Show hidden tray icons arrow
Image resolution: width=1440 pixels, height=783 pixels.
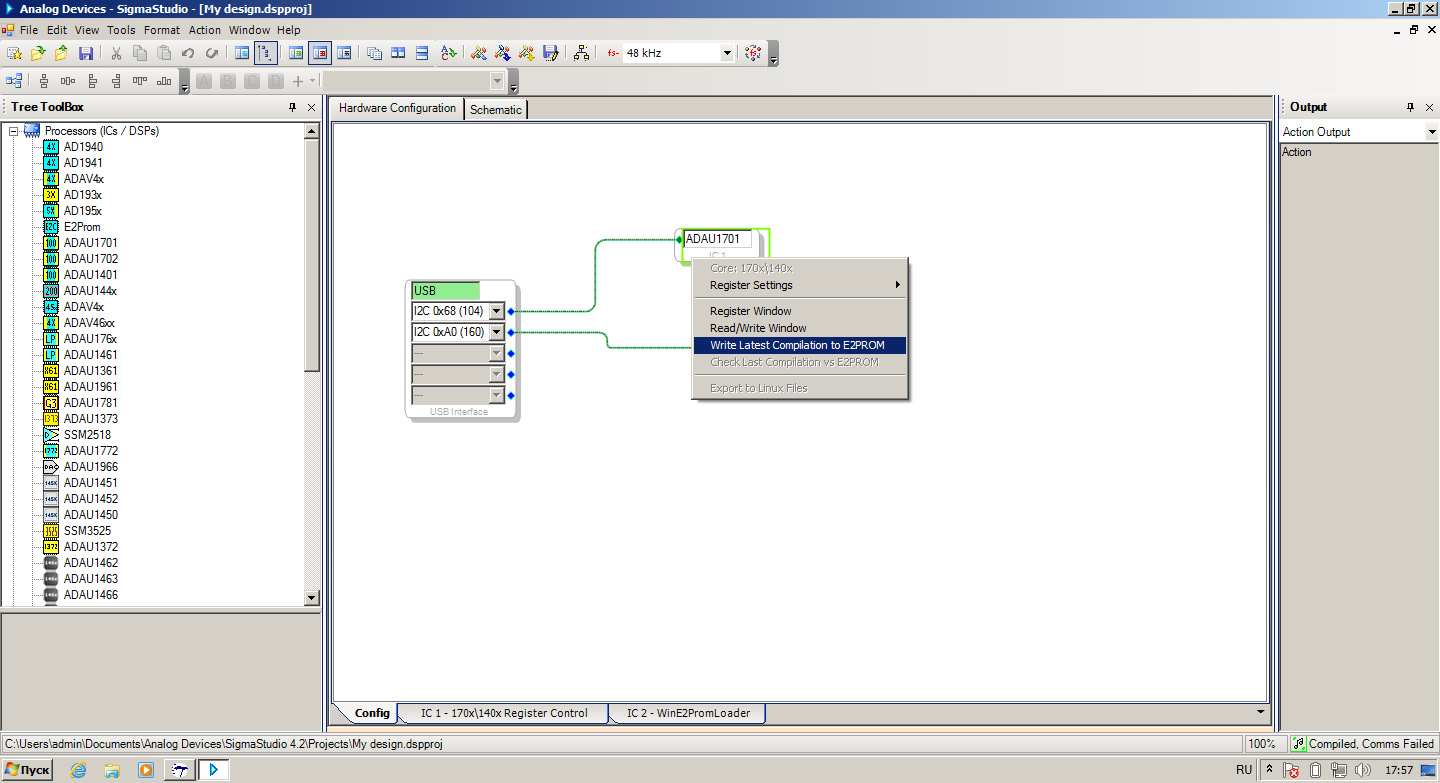click(x=1270, y=770)
